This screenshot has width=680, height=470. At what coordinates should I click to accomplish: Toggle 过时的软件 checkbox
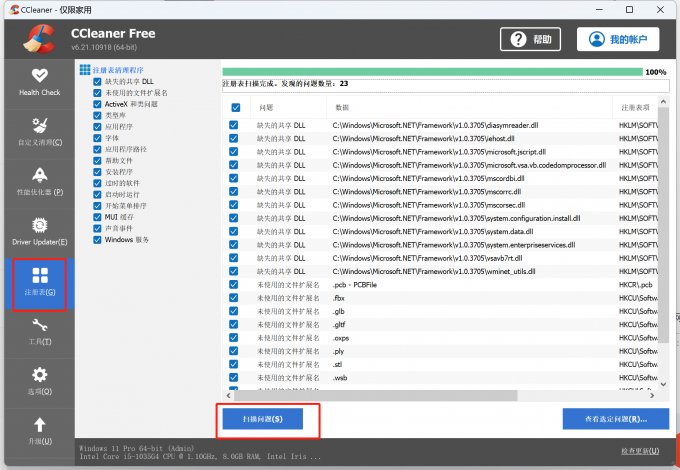tap(97, 183)
